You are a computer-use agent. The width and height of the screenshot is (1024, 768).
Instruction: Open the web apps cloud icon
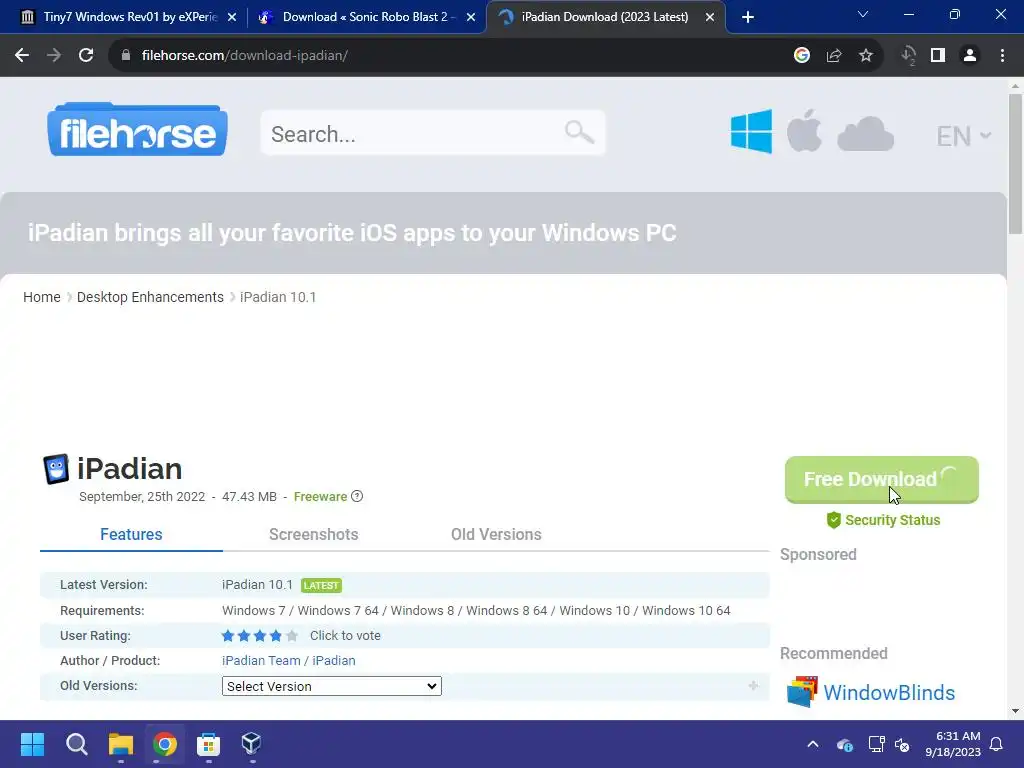[x=865, y=134]
